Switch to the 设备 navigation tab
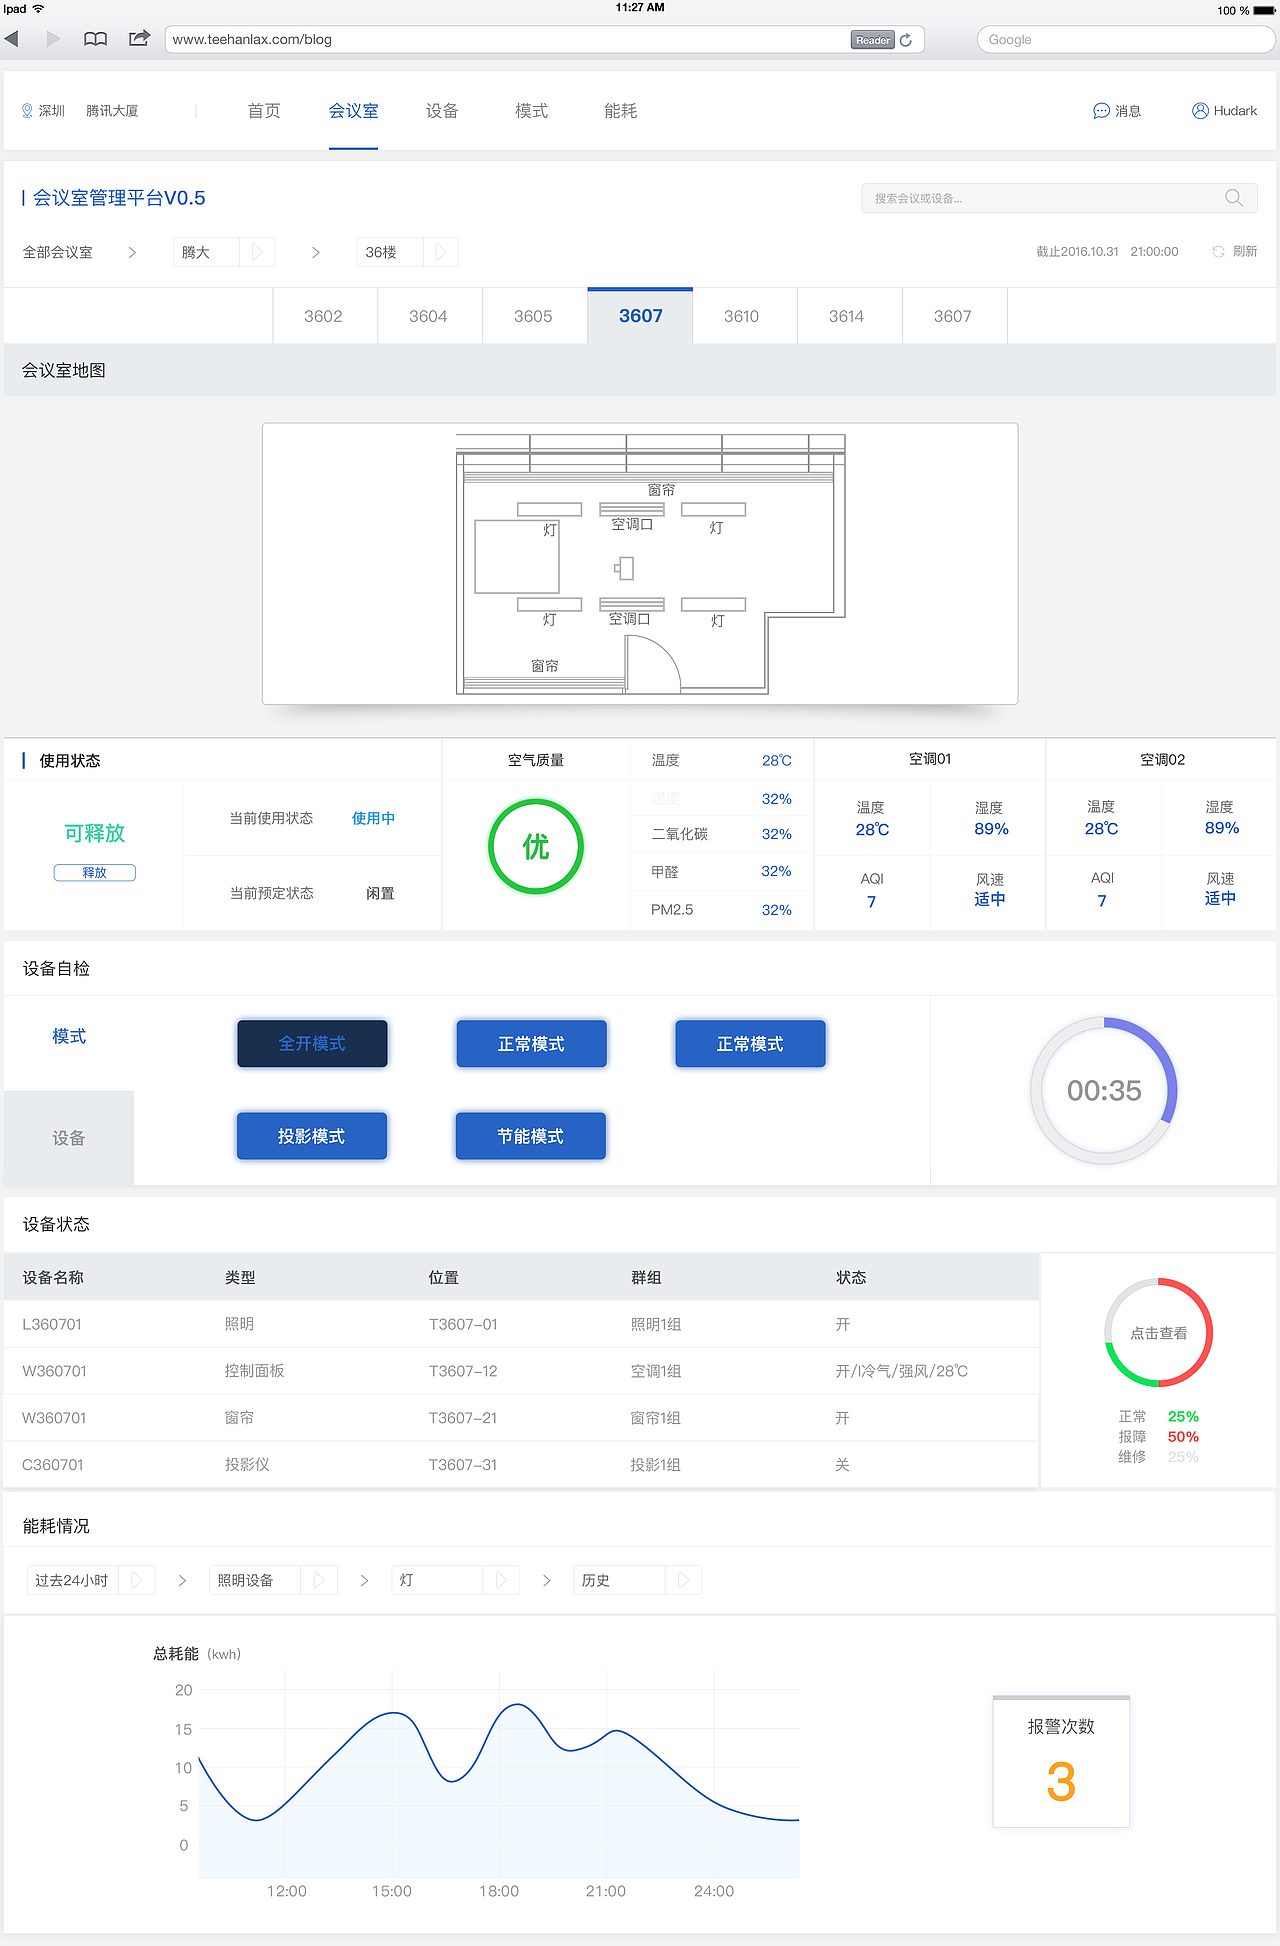The height and width of the screenshot is (1946, 1280). [442, 111]
